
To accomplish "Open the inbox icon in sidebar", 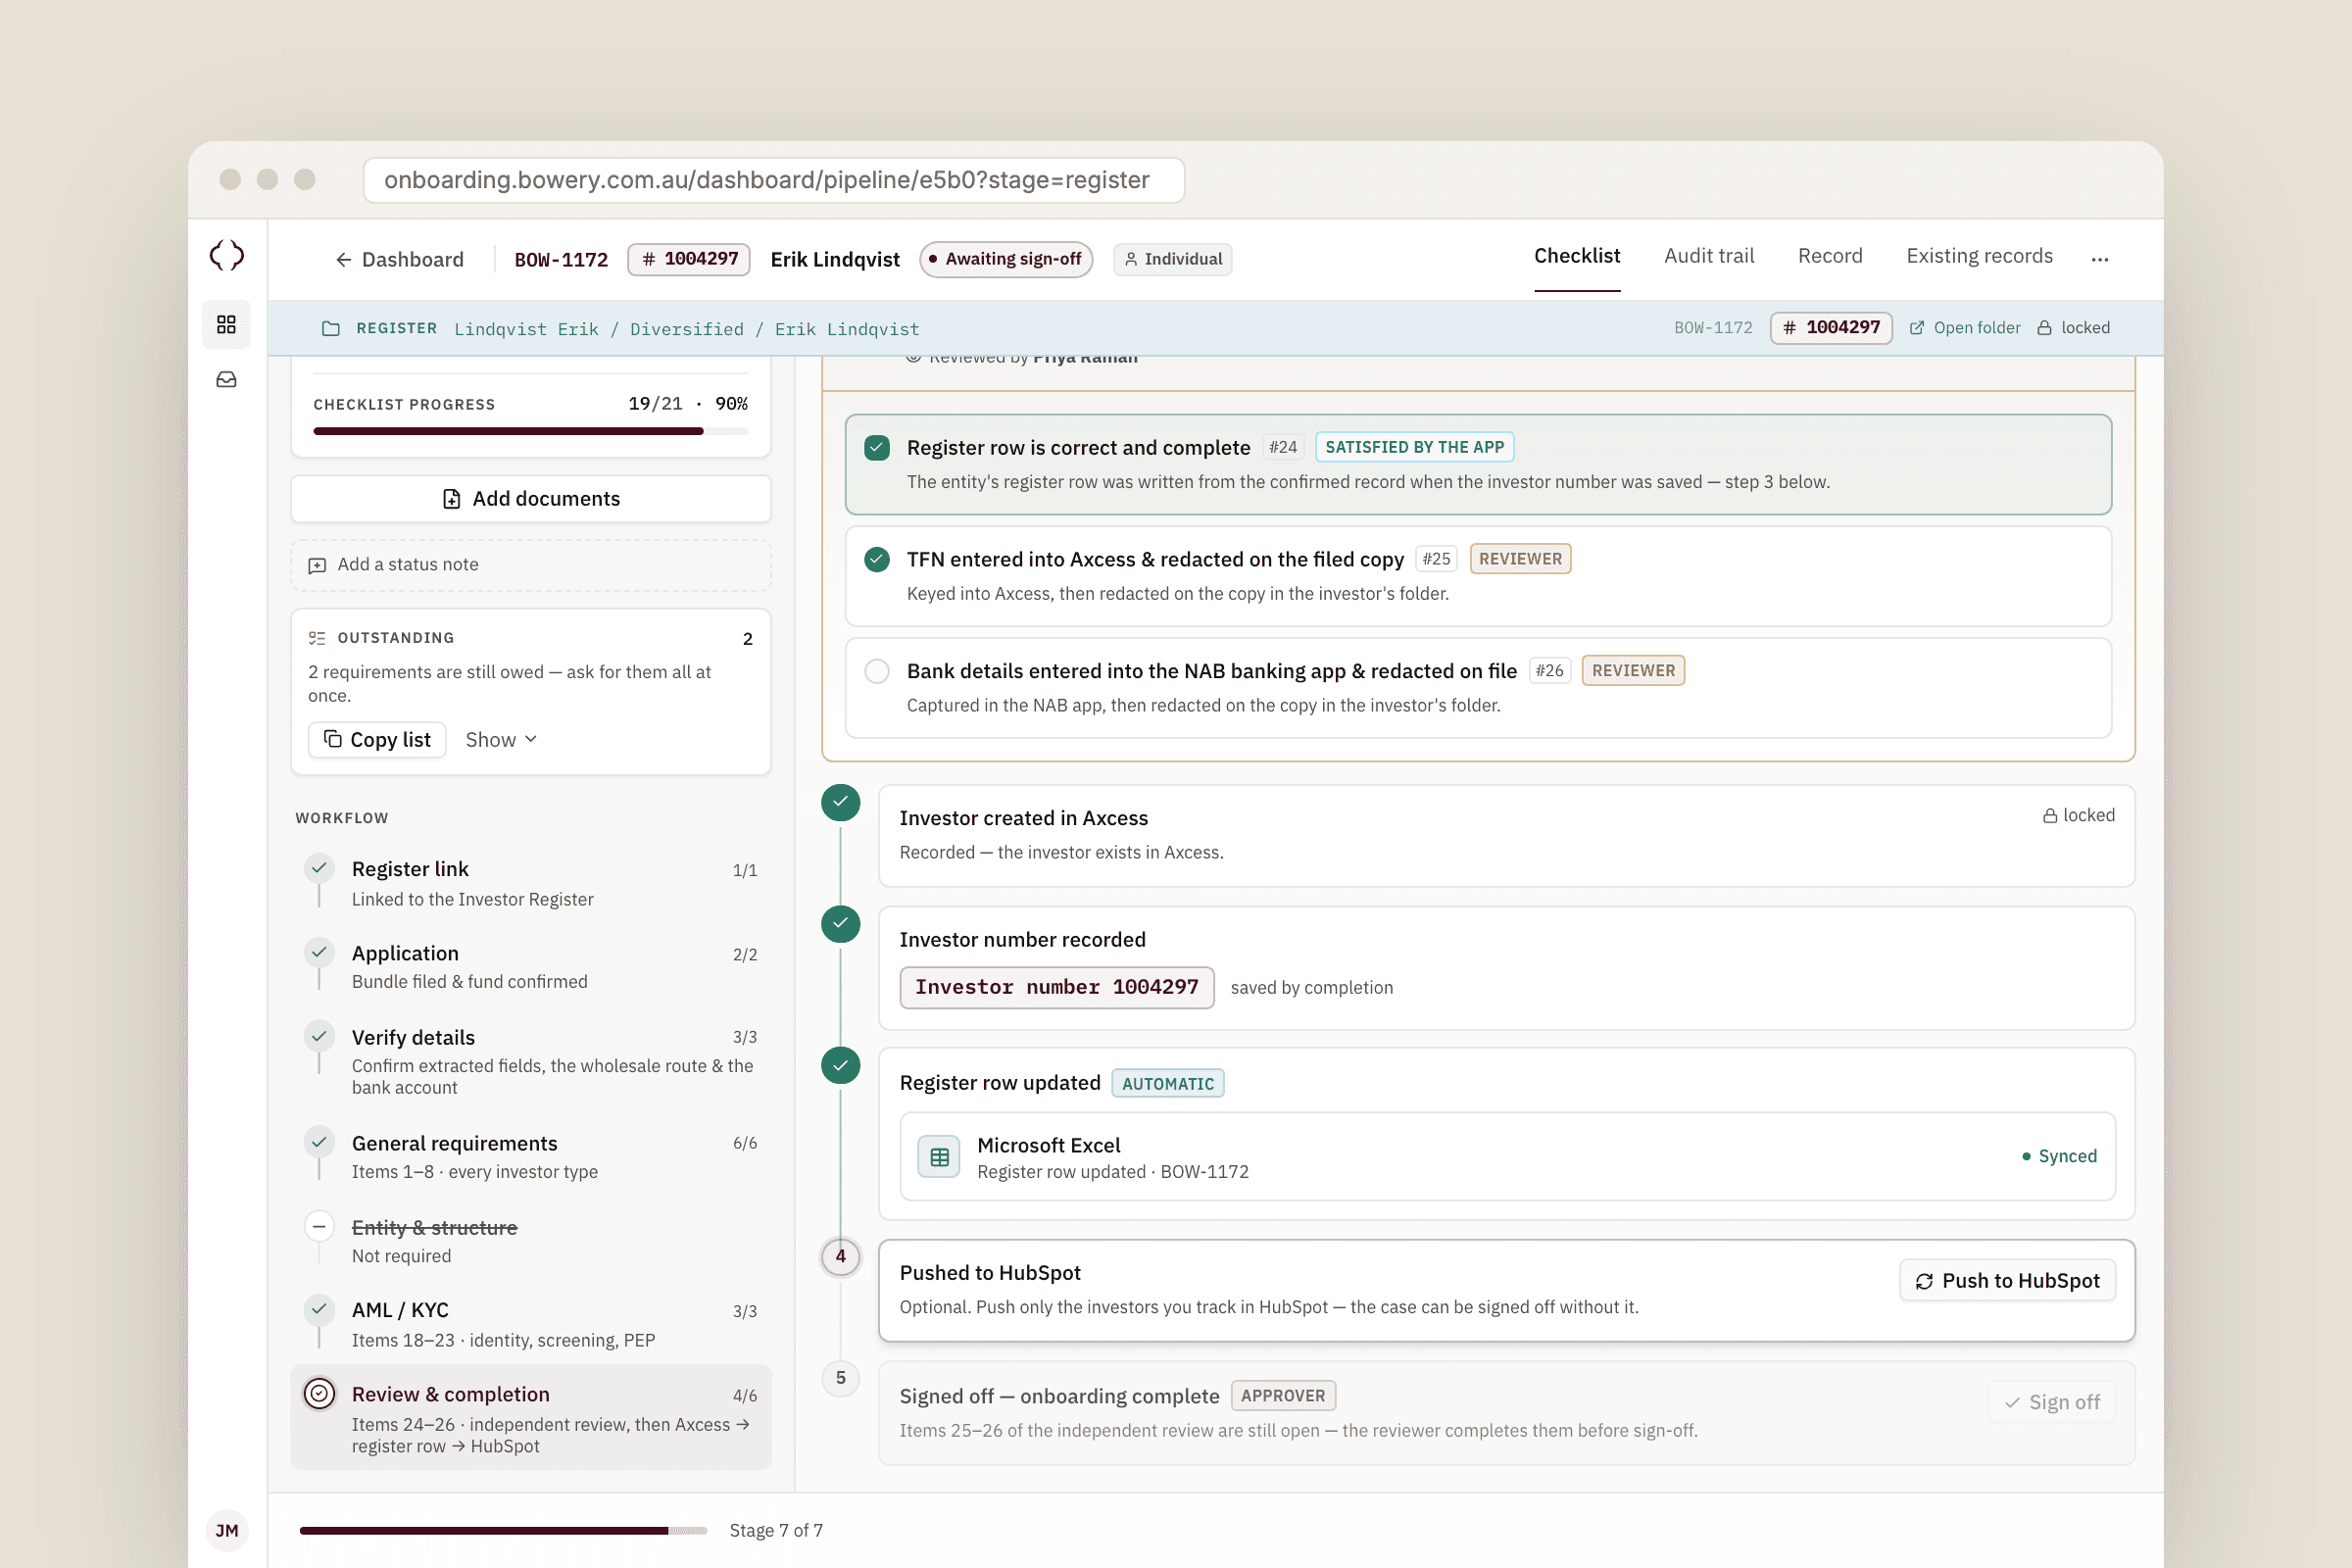I will 226,380.
